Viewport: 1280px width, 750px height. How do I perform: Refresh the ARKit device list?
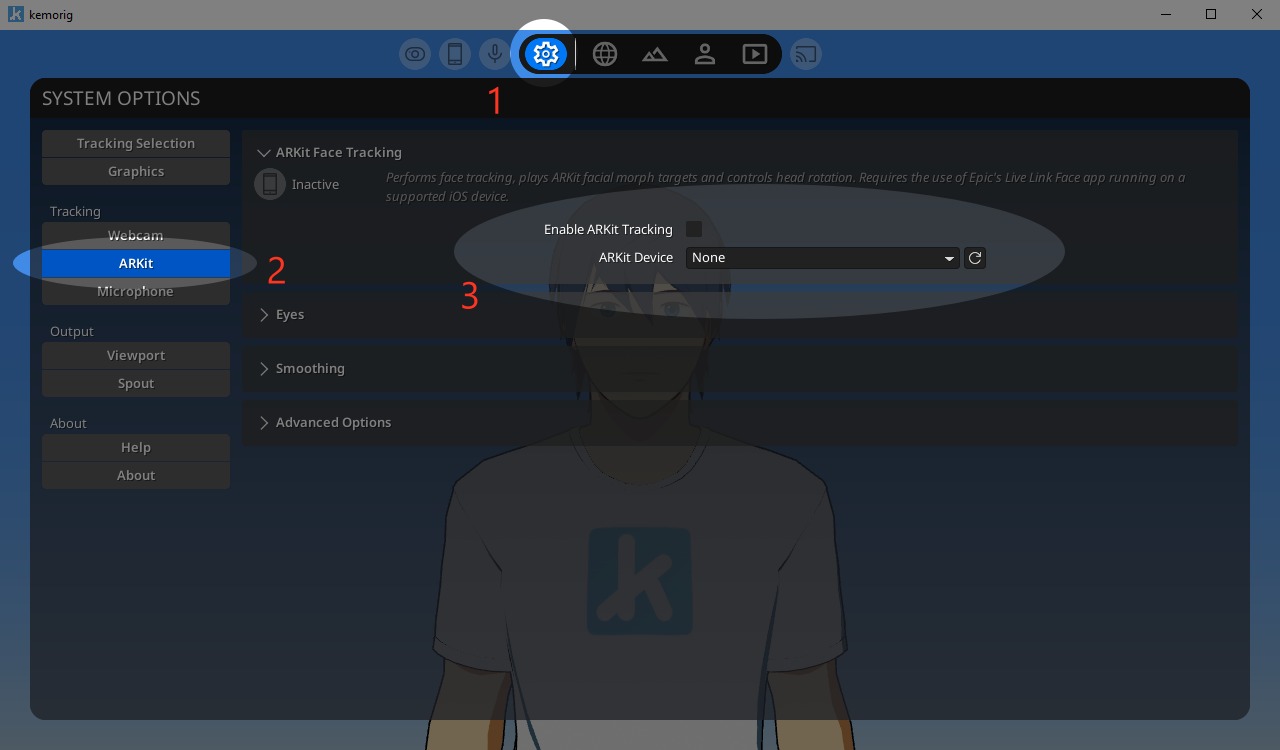point(975,258)
